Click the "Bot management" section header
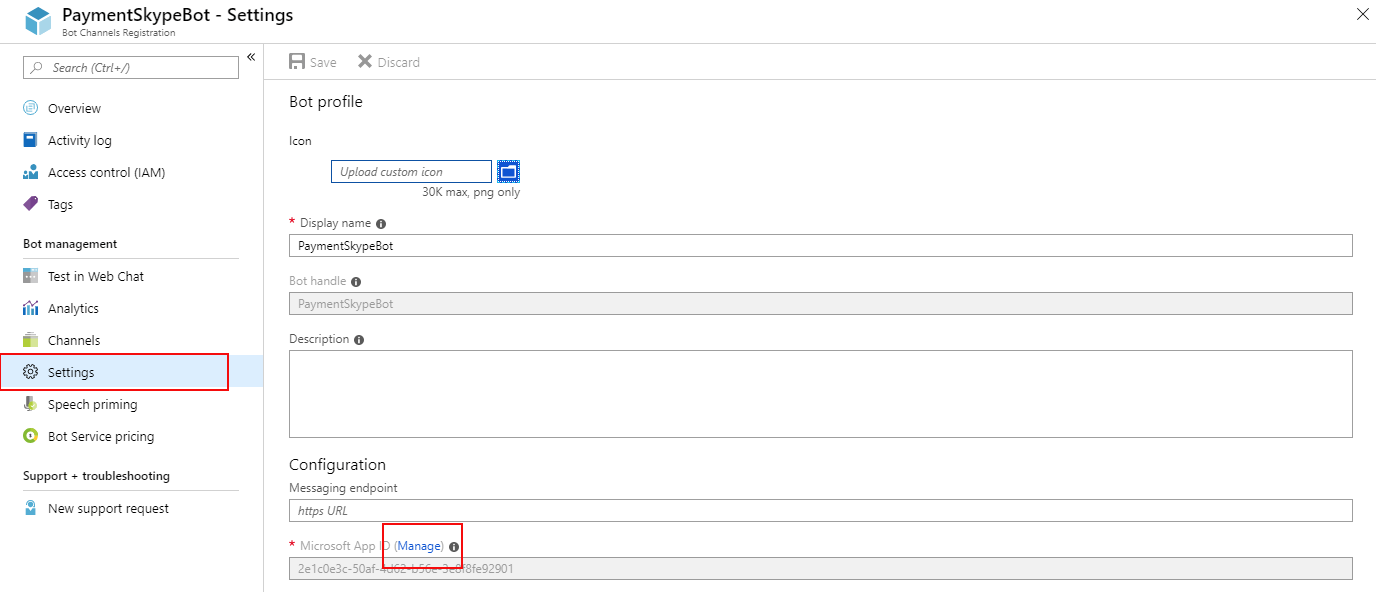The image size is (1376, 592). tap(70, 244)
